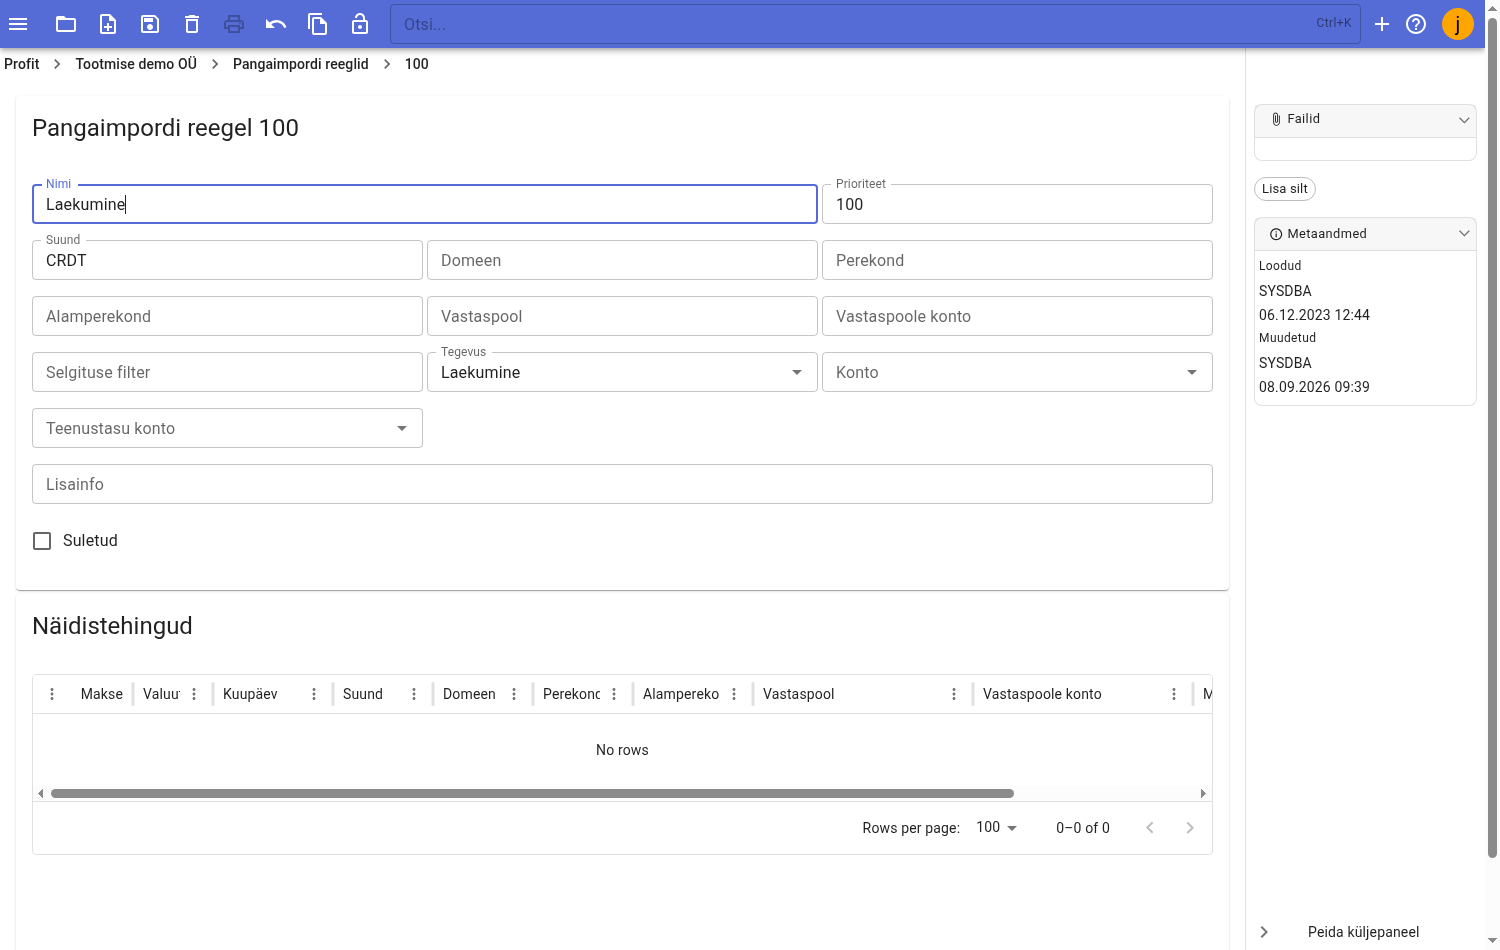
Task: Open column menu for Vastaspool column
Action: [x=954, y=694]
